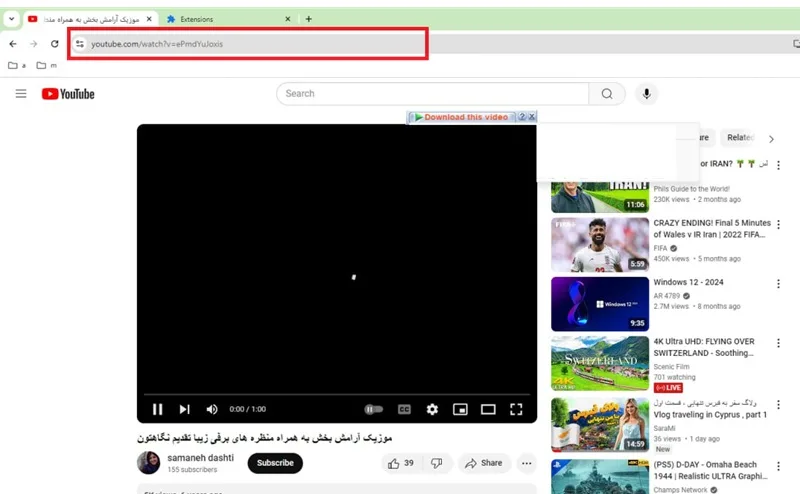This screenshot has height=494, width=800.
Task: Open the IRAN thumbnail showing 11:06
Action: [600, 197]
